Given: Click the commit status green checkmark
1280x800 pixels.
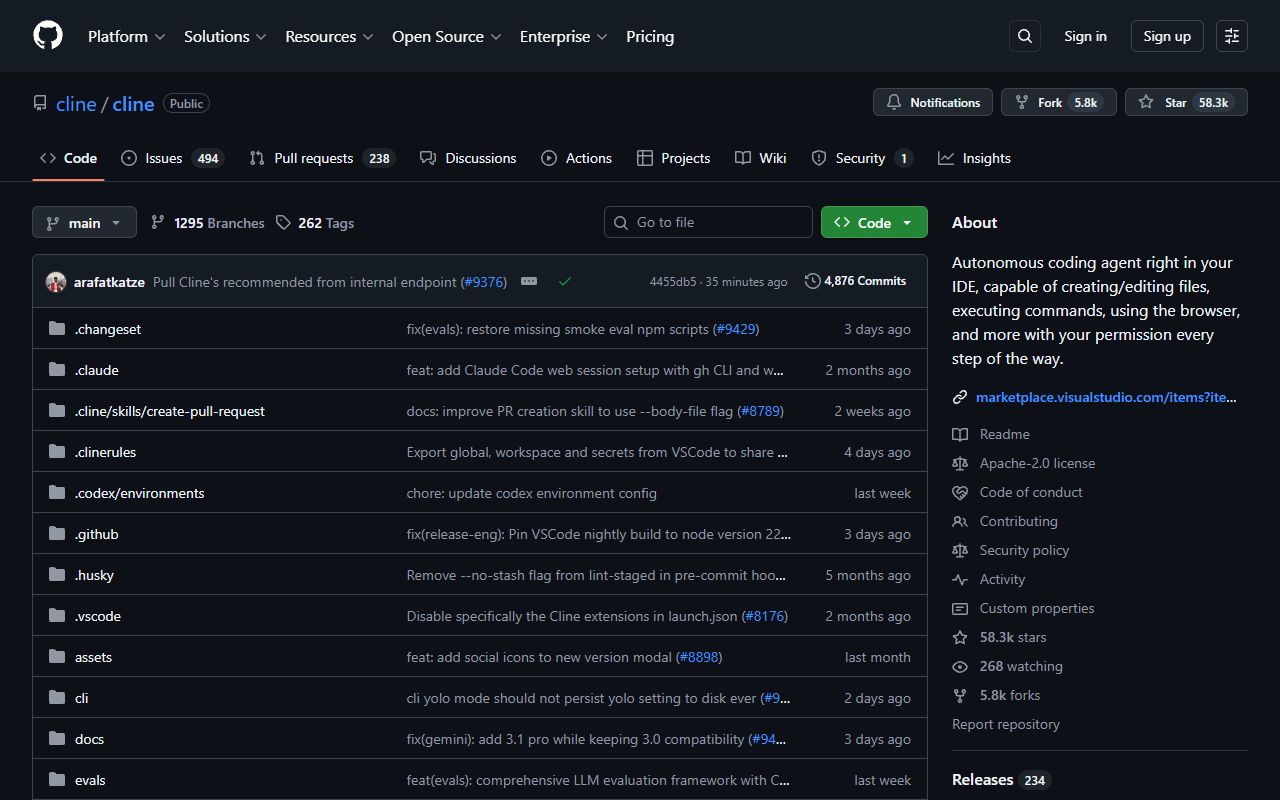Looking at the screenshot, I should (565, 282).
